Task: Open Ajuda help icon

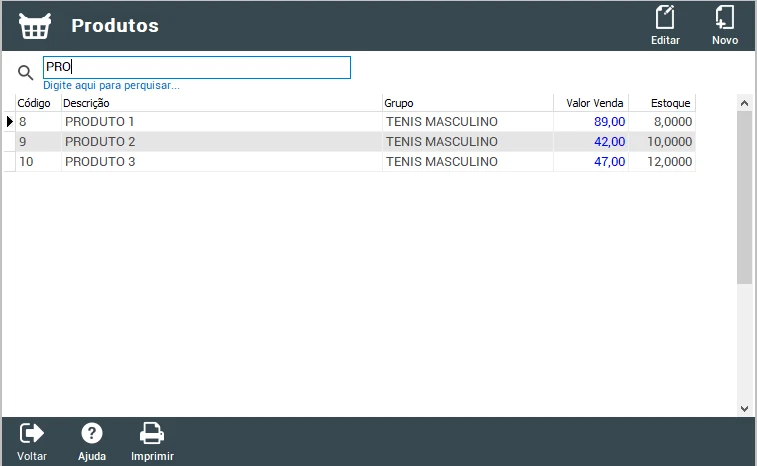Action: click(92, 433)
